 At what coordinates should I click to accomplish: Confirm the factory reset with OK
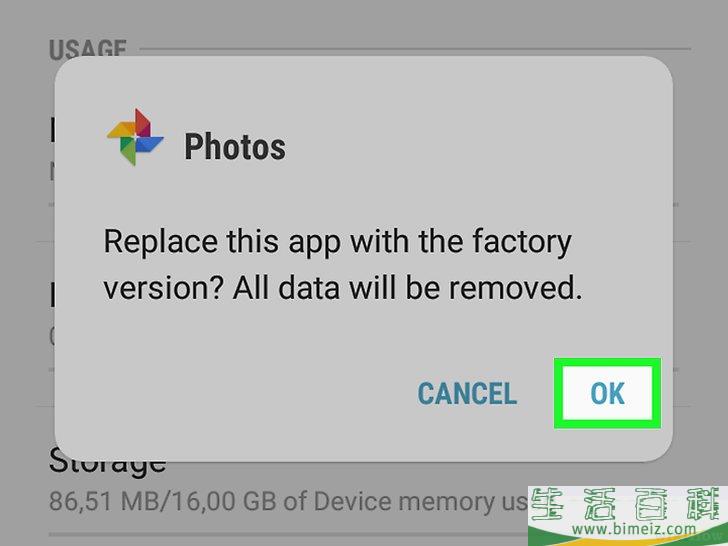pyautogui.click(x=607, y=393)
